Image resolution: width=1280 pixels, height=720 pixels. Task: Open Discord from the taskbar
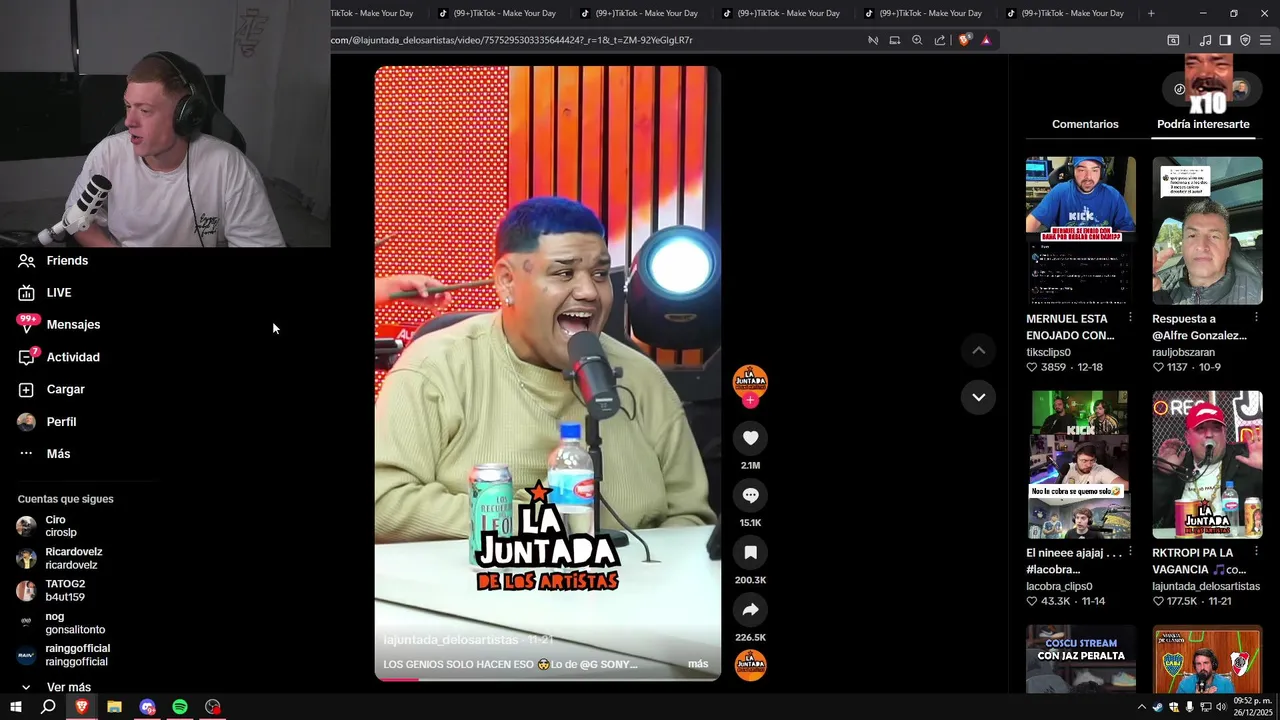coord(147,707)
